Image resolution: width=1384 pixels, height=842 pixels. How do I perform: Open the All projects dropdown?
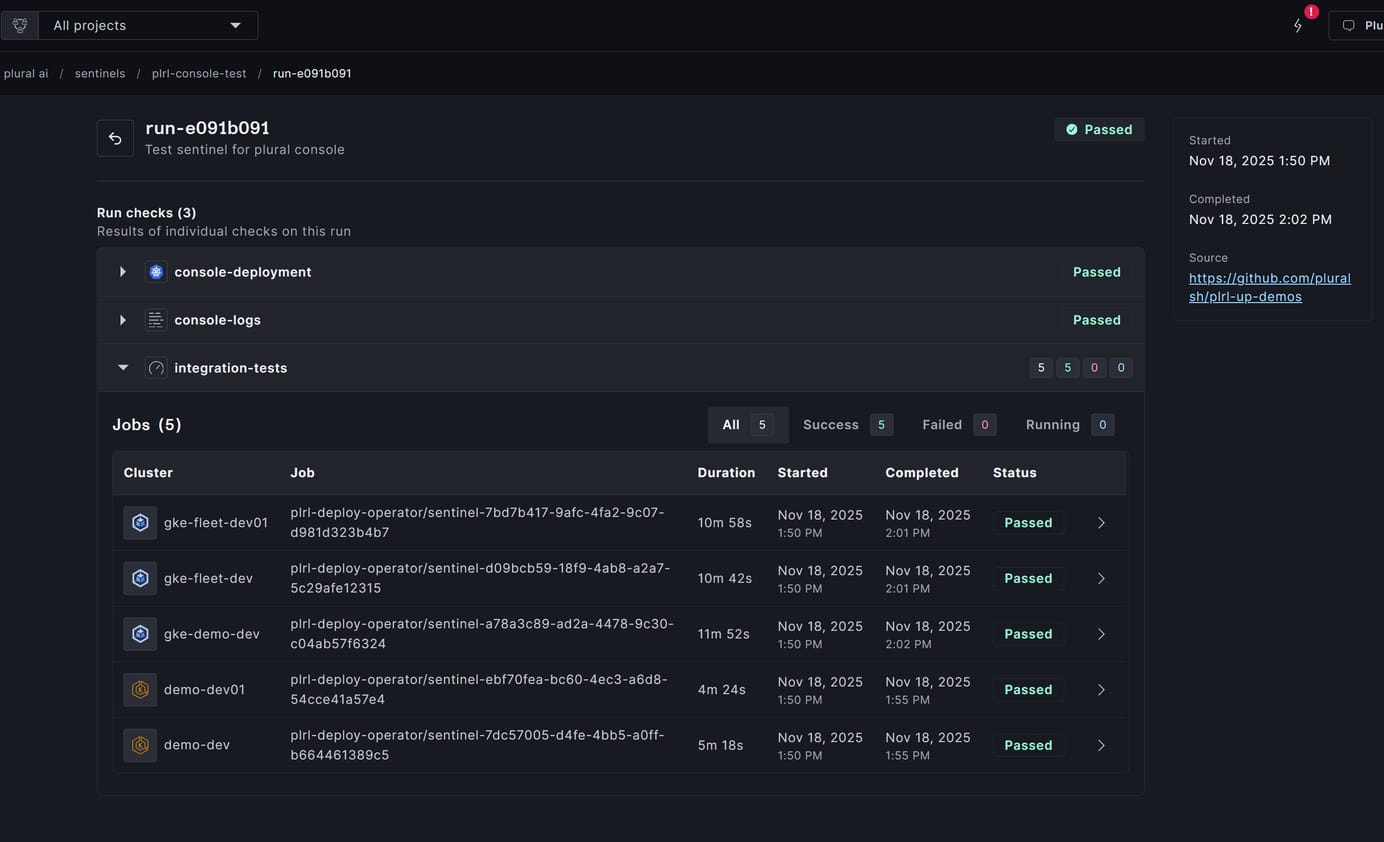(x=147, y=25)
